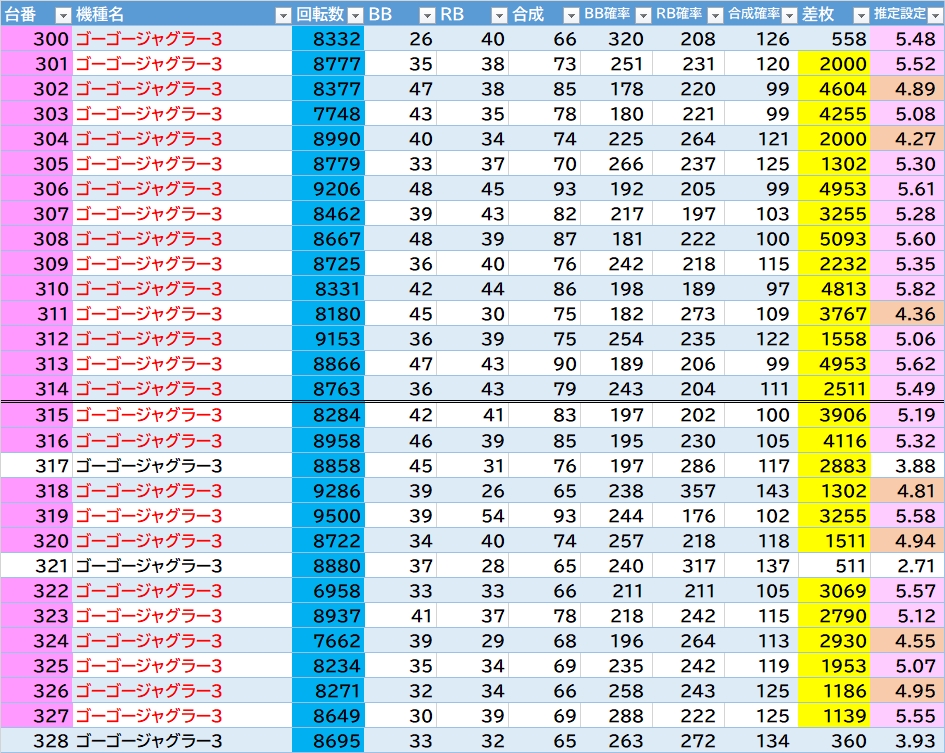
Task: Select the BB cell 26 in row 300
Action: point(400,39)
